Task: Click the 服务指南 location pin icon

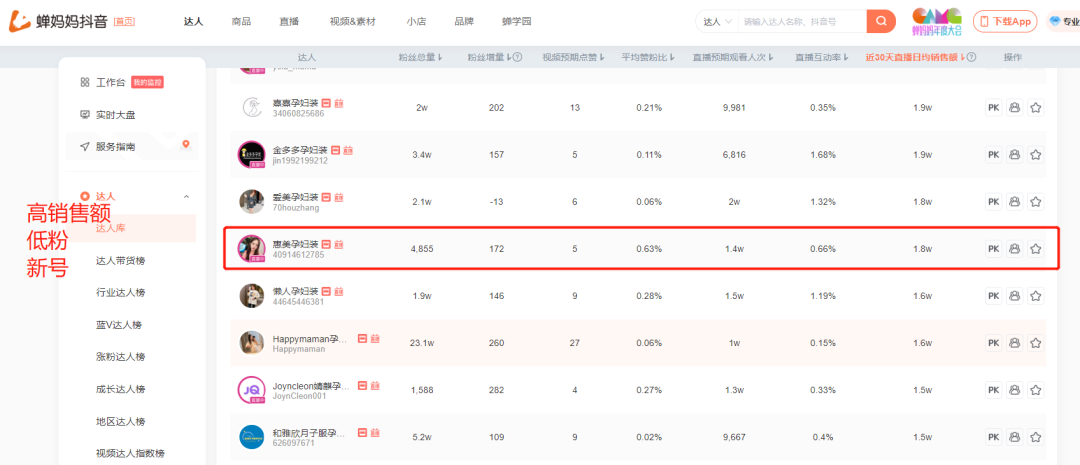Action: [x=185, y=146]
